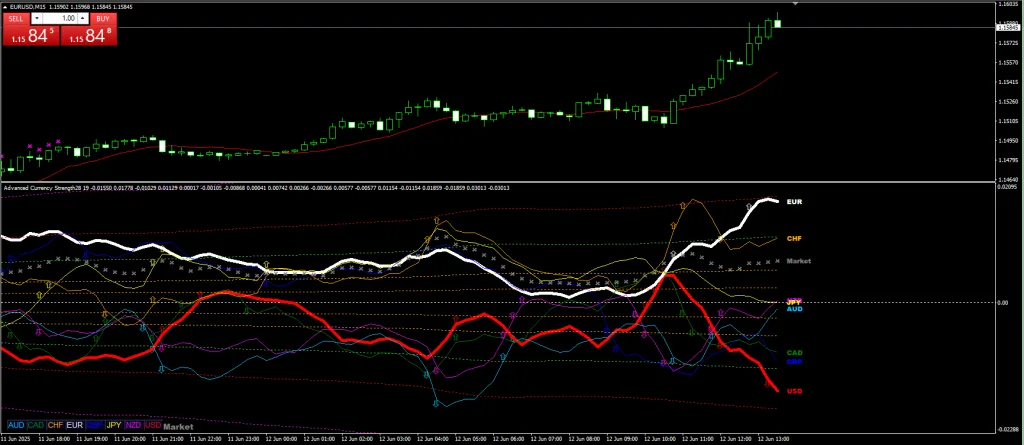
Task: Toggle the AUD currency button
Action: tap(16, 425)
